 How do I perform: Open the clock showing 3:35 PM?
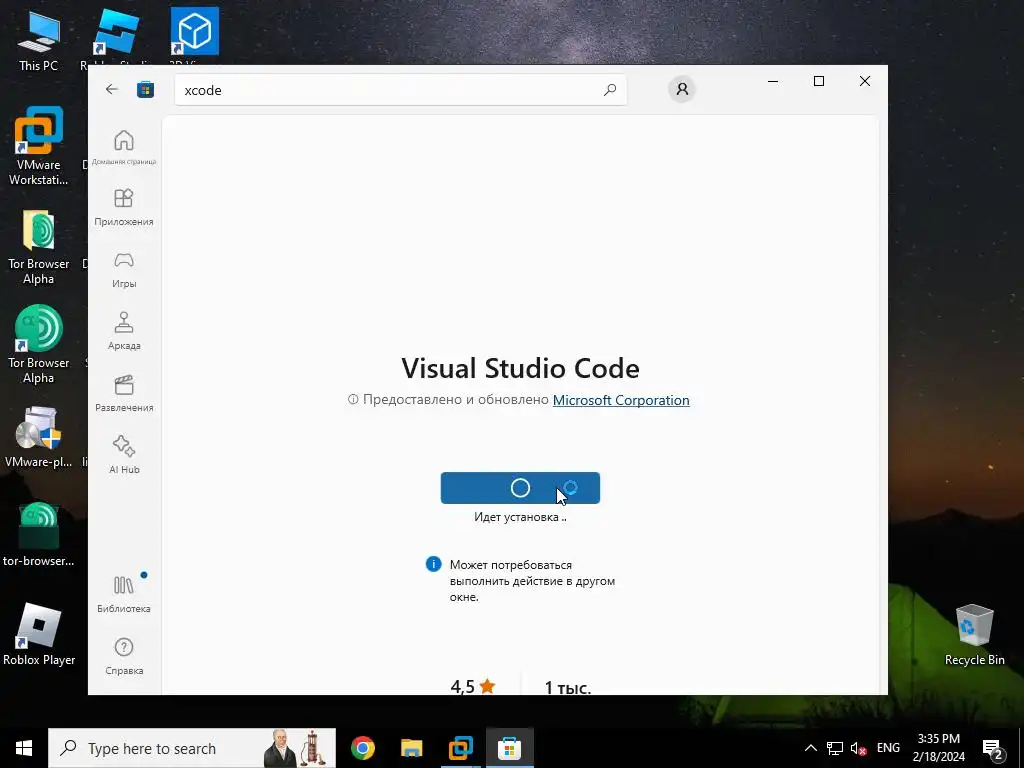click(x=938, y=748)
